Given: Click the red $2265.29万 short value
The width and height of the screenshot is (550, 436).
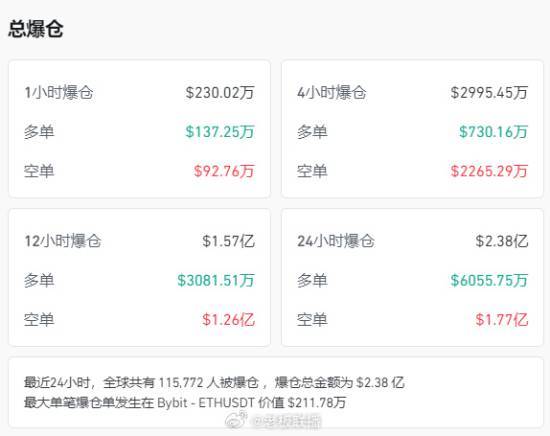Looking at the screenshot, I should [489, 171].
